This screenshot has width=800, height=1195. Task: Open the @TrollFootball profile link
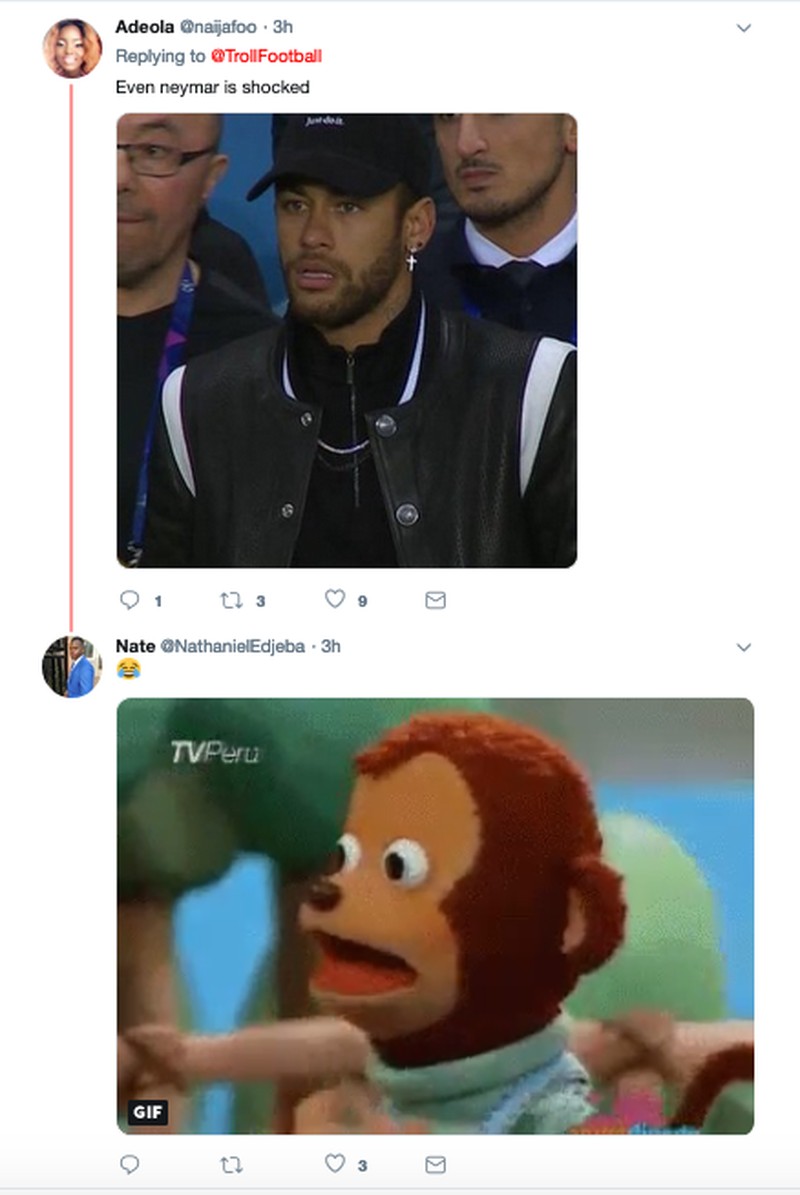click(266, 56)
